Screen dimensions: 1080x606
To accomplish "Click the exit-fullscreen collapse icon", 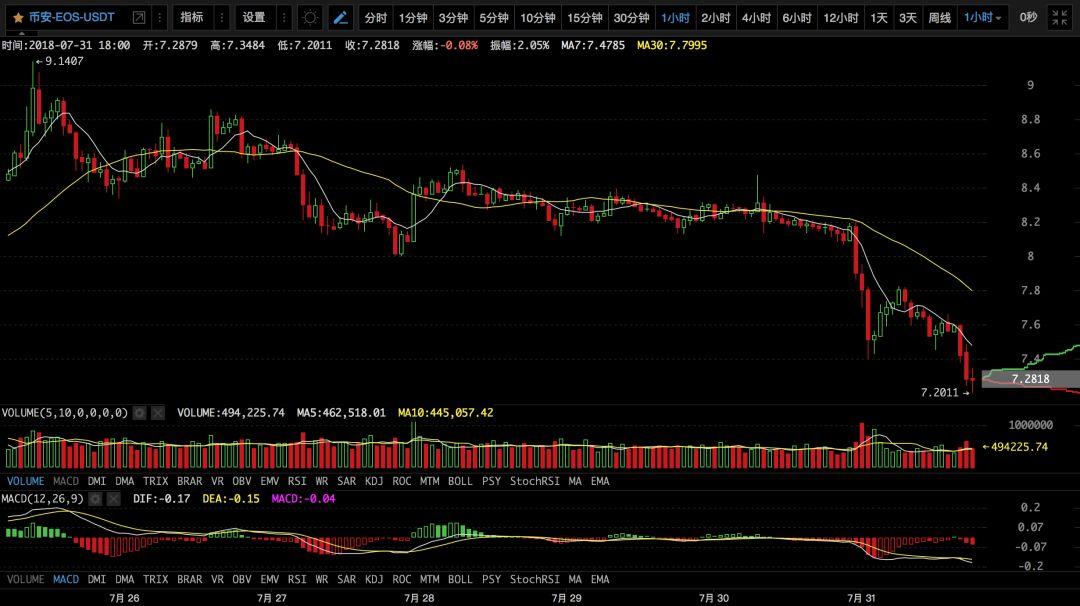I will pos(1059,18).
